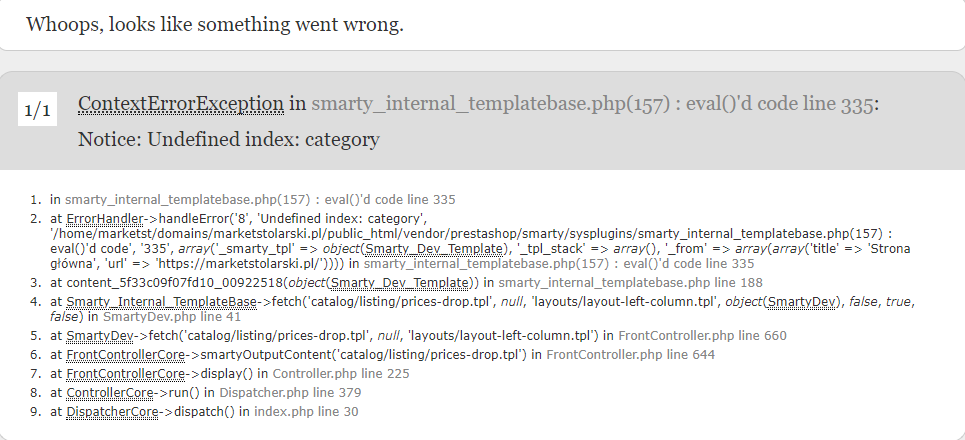Click 'Controller.php line 225' file reference
Screen dimensions: 965x440
[341, 374]
